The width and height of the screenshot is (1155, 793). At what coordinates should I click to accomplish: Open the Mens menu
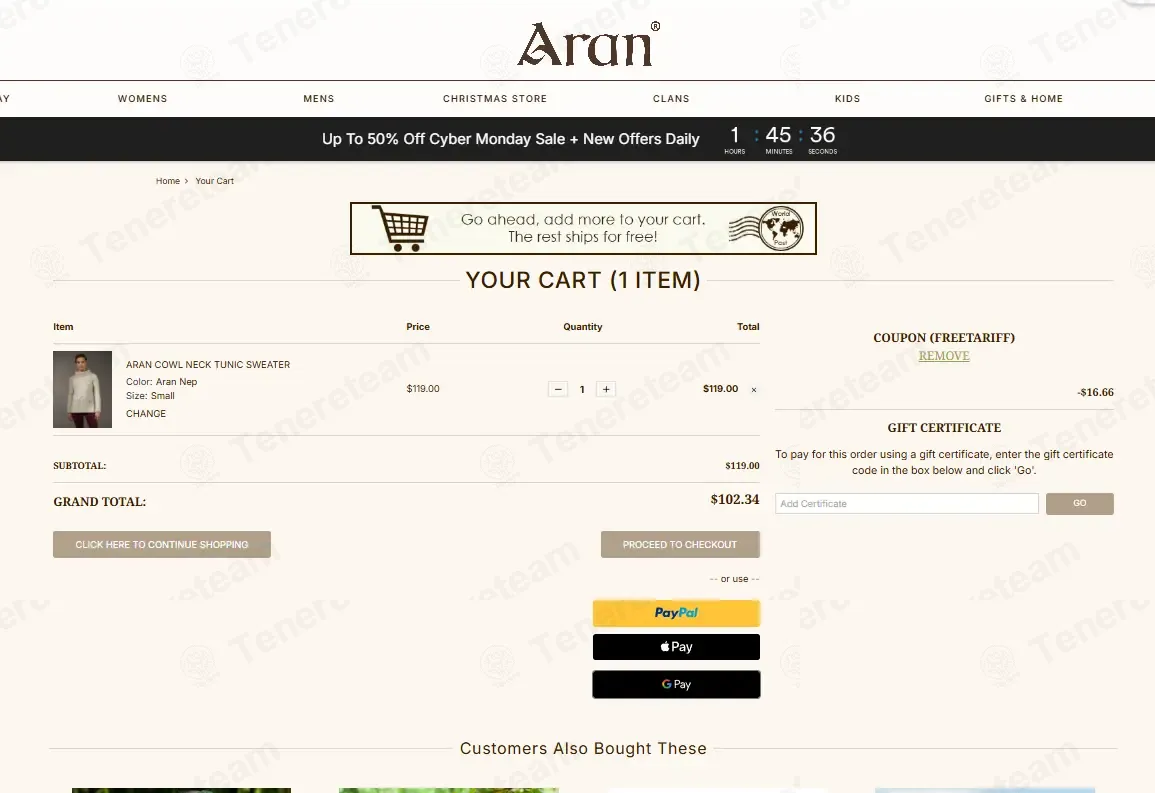319,99
